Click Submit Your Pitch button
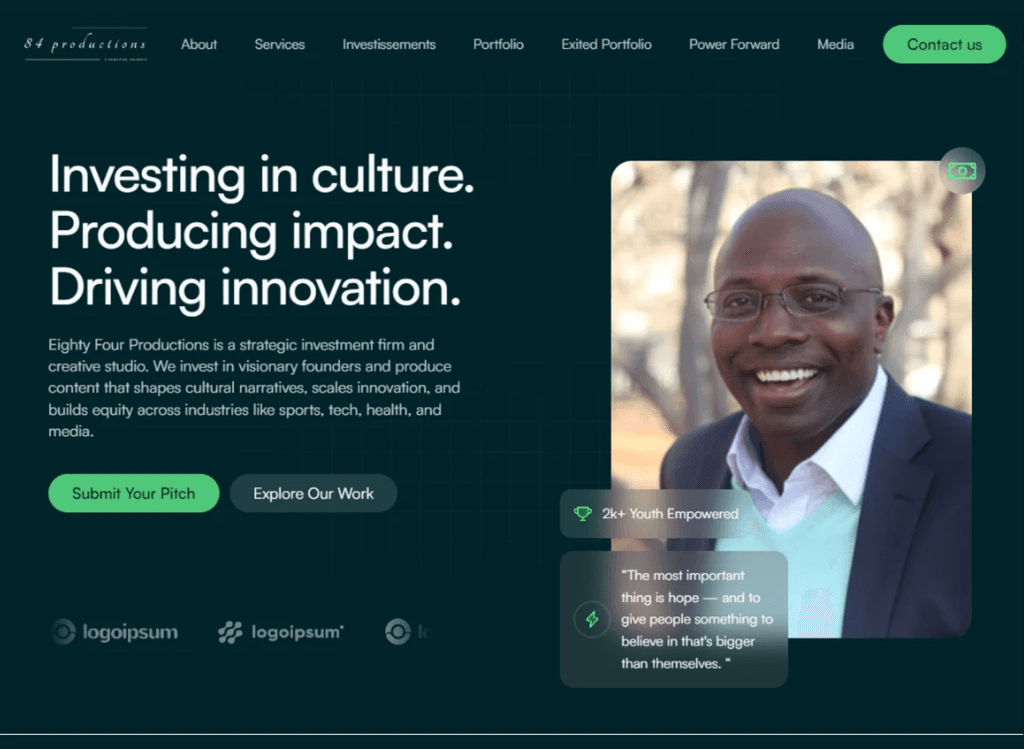 133,493
